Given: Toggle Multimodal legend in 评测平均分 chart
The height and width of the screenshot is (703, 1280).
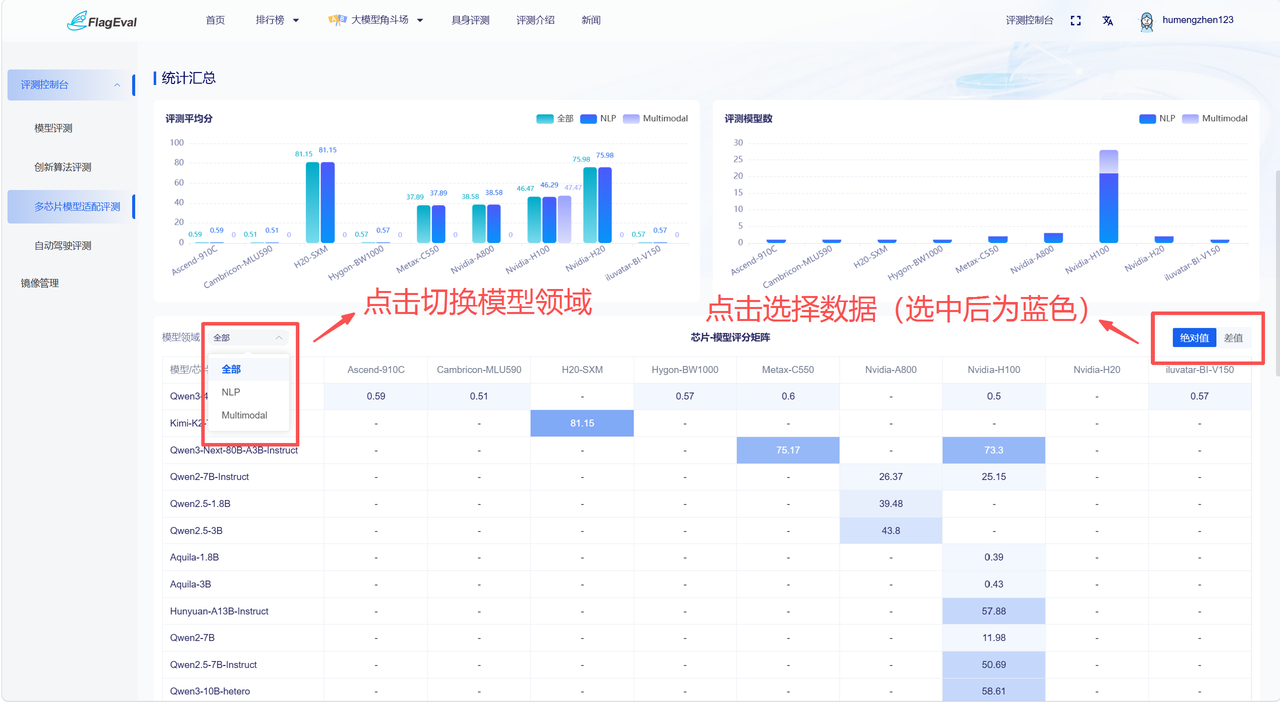Looking at the screenshot, I should pyautogui.click(x=655, y=118).
